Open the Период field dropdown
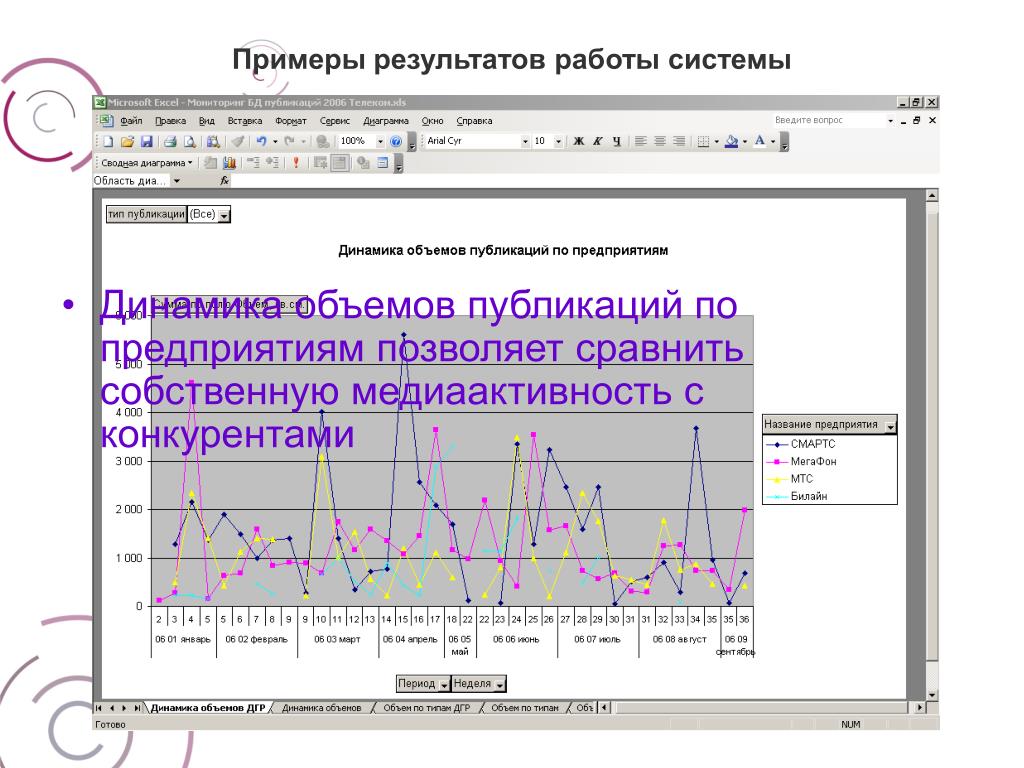Viewport: 1024px width, 768px height. [444, 684]
